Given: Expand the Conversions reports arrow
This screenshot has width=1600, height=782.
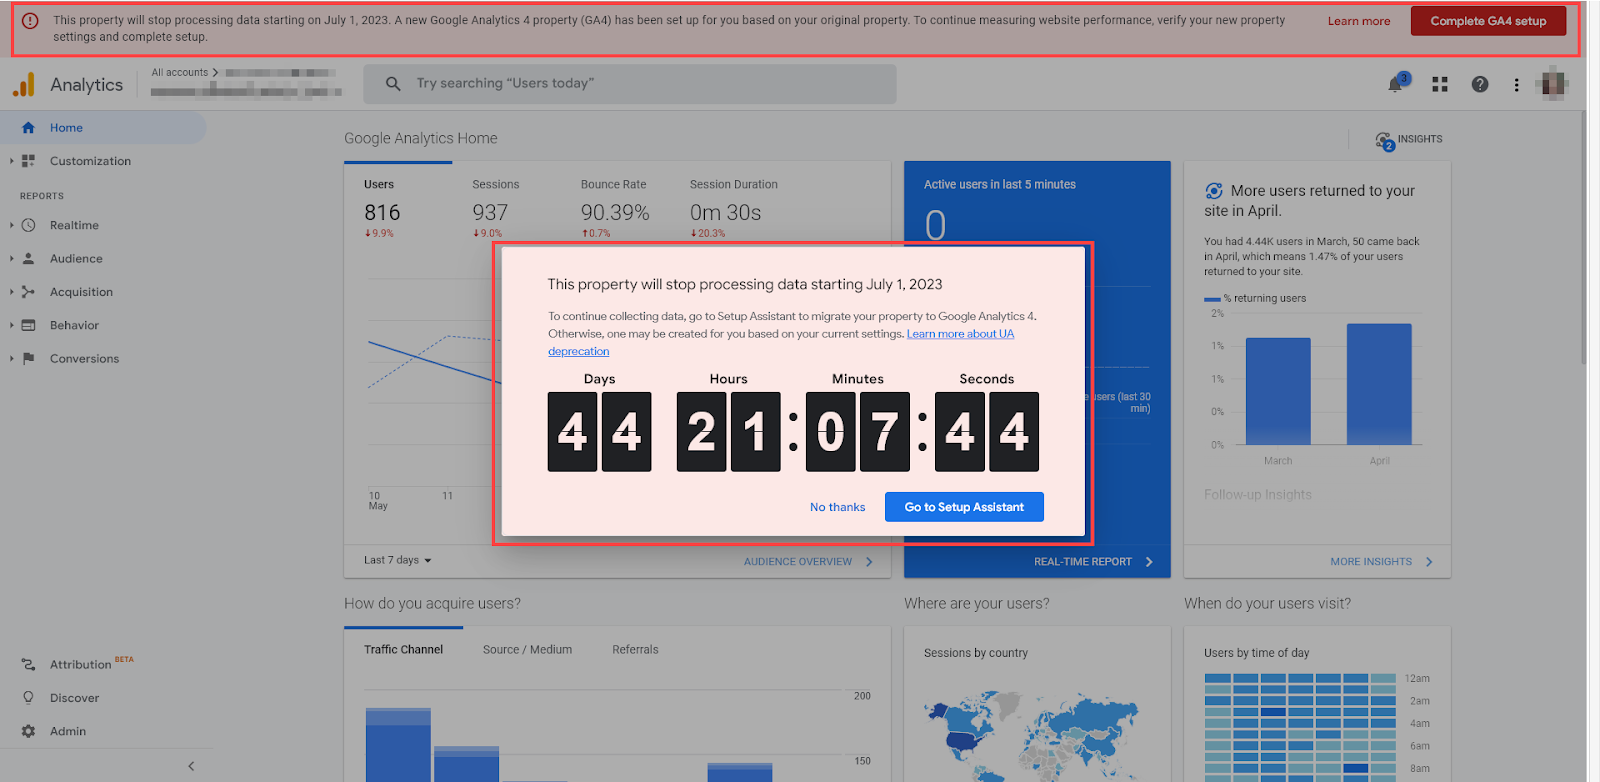Looking at the screenshot, I should tap(11, 358).
